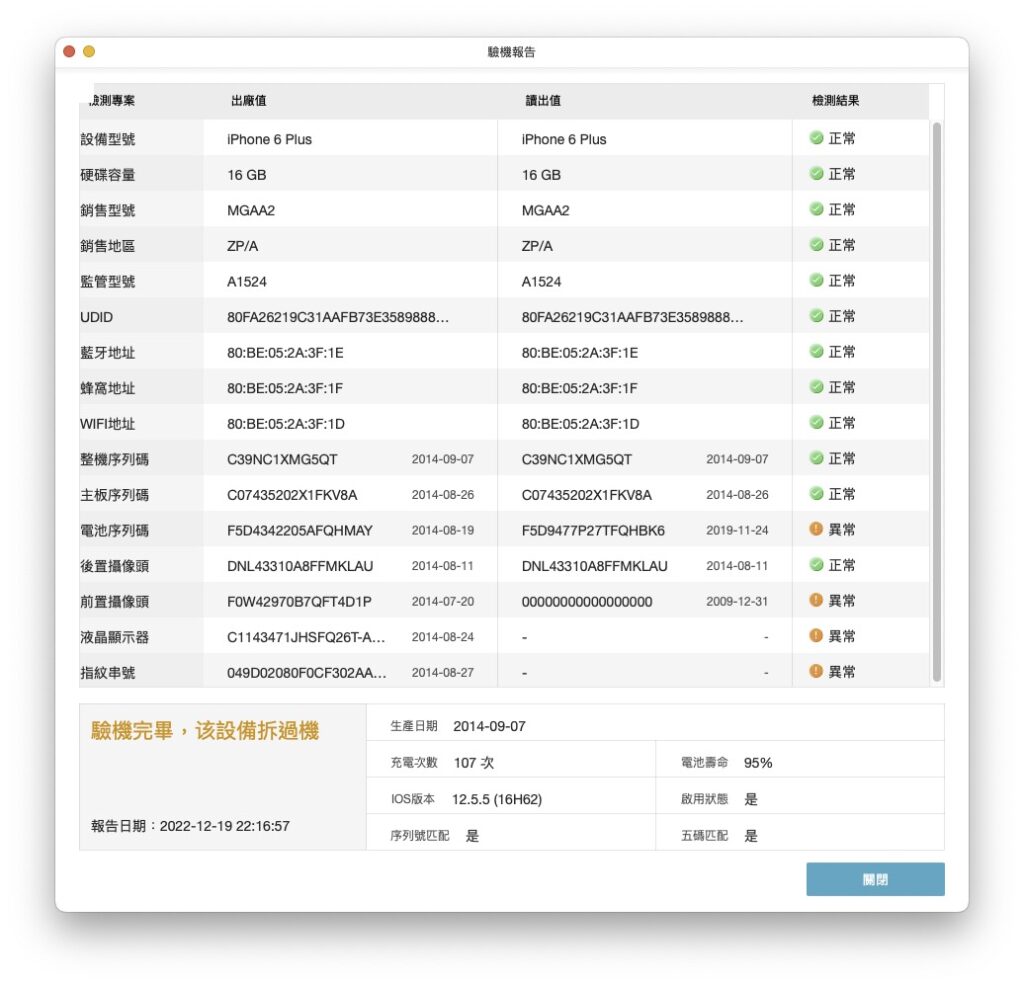Click the vertical scrollbar of the report table
The image size is (1024, 985).
point(936,402)
